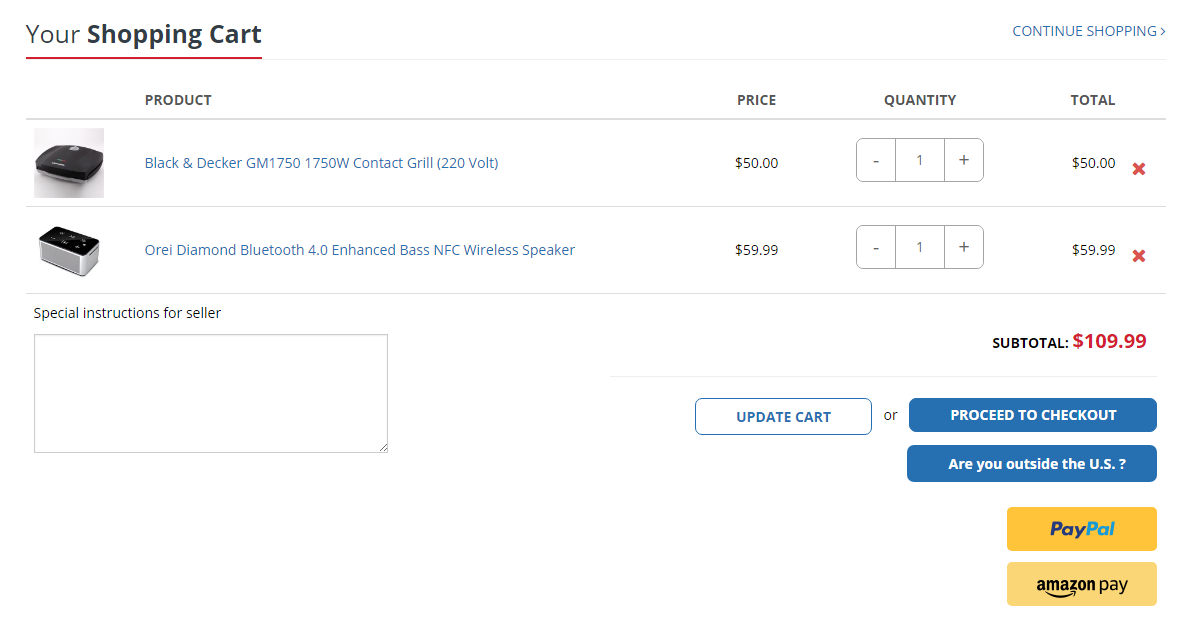Image resolution: width=1191 pixels, height=632 pixels.
Task: Click Continue Shopping link
Action: [x=1088, y=31]
